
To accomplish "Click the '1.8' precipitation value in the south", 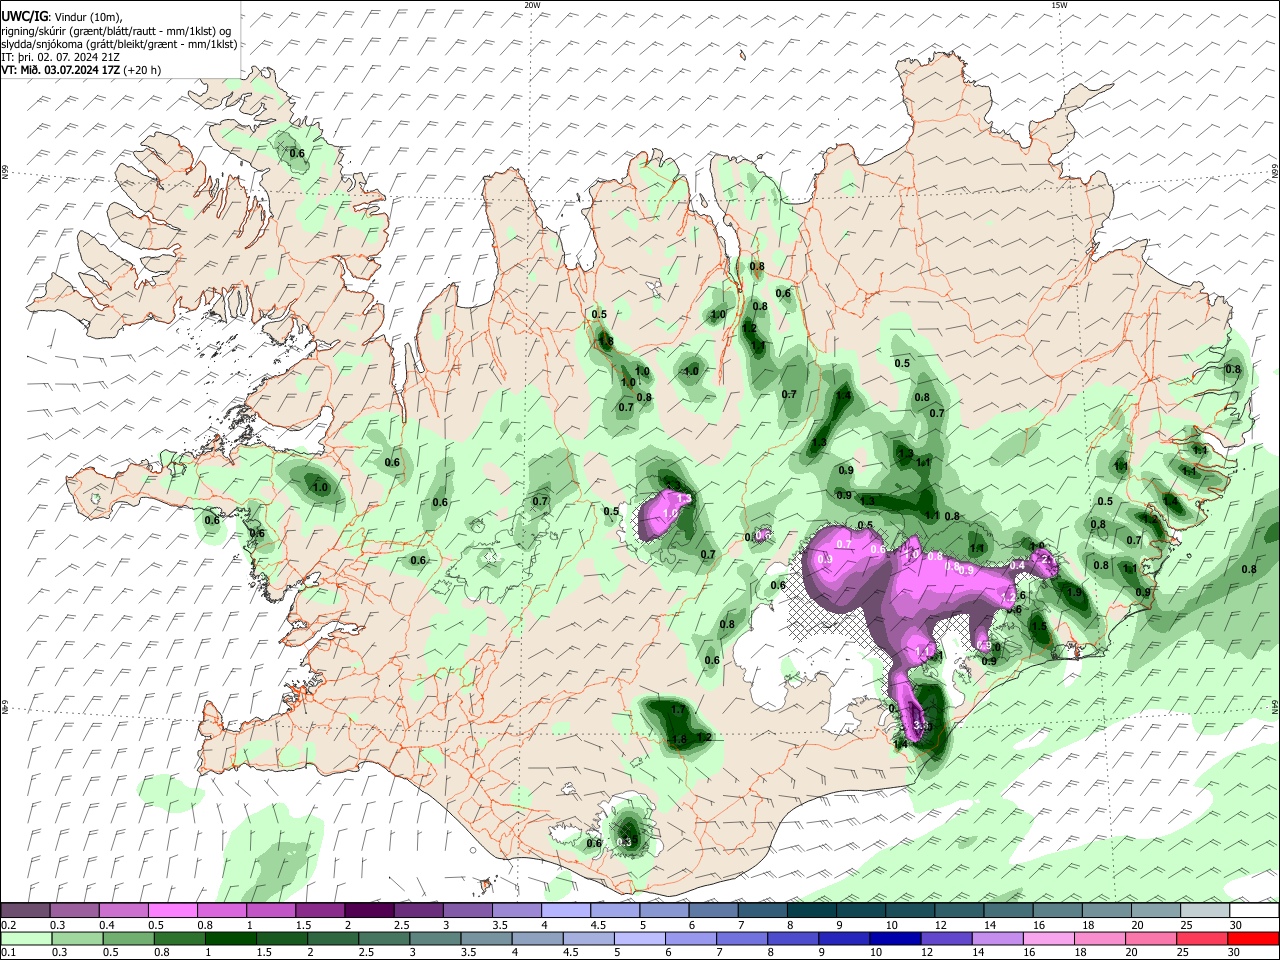I will (679, 740).
